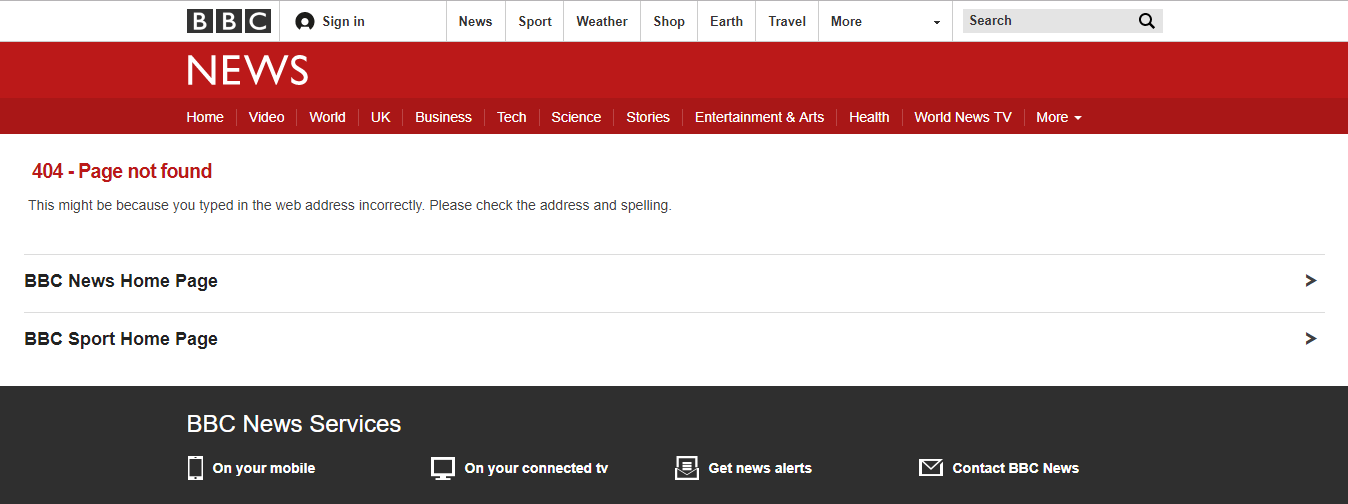Go to Business section

click(443, 117)
